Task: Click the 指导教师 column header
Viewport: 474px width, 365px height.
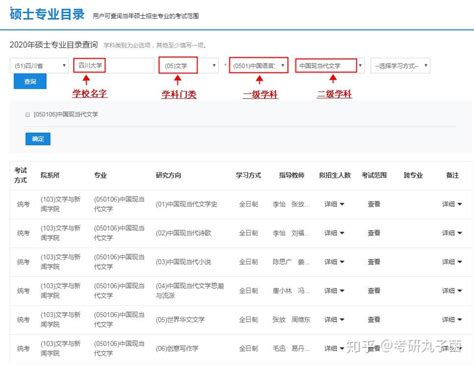Action: tap(292, 175)
